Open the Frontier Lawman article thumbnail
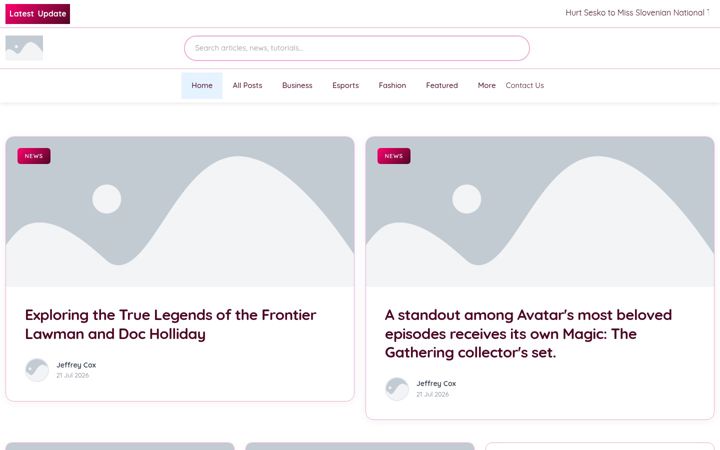The width and height of the screenshot is (720, 450). [180, 212]
